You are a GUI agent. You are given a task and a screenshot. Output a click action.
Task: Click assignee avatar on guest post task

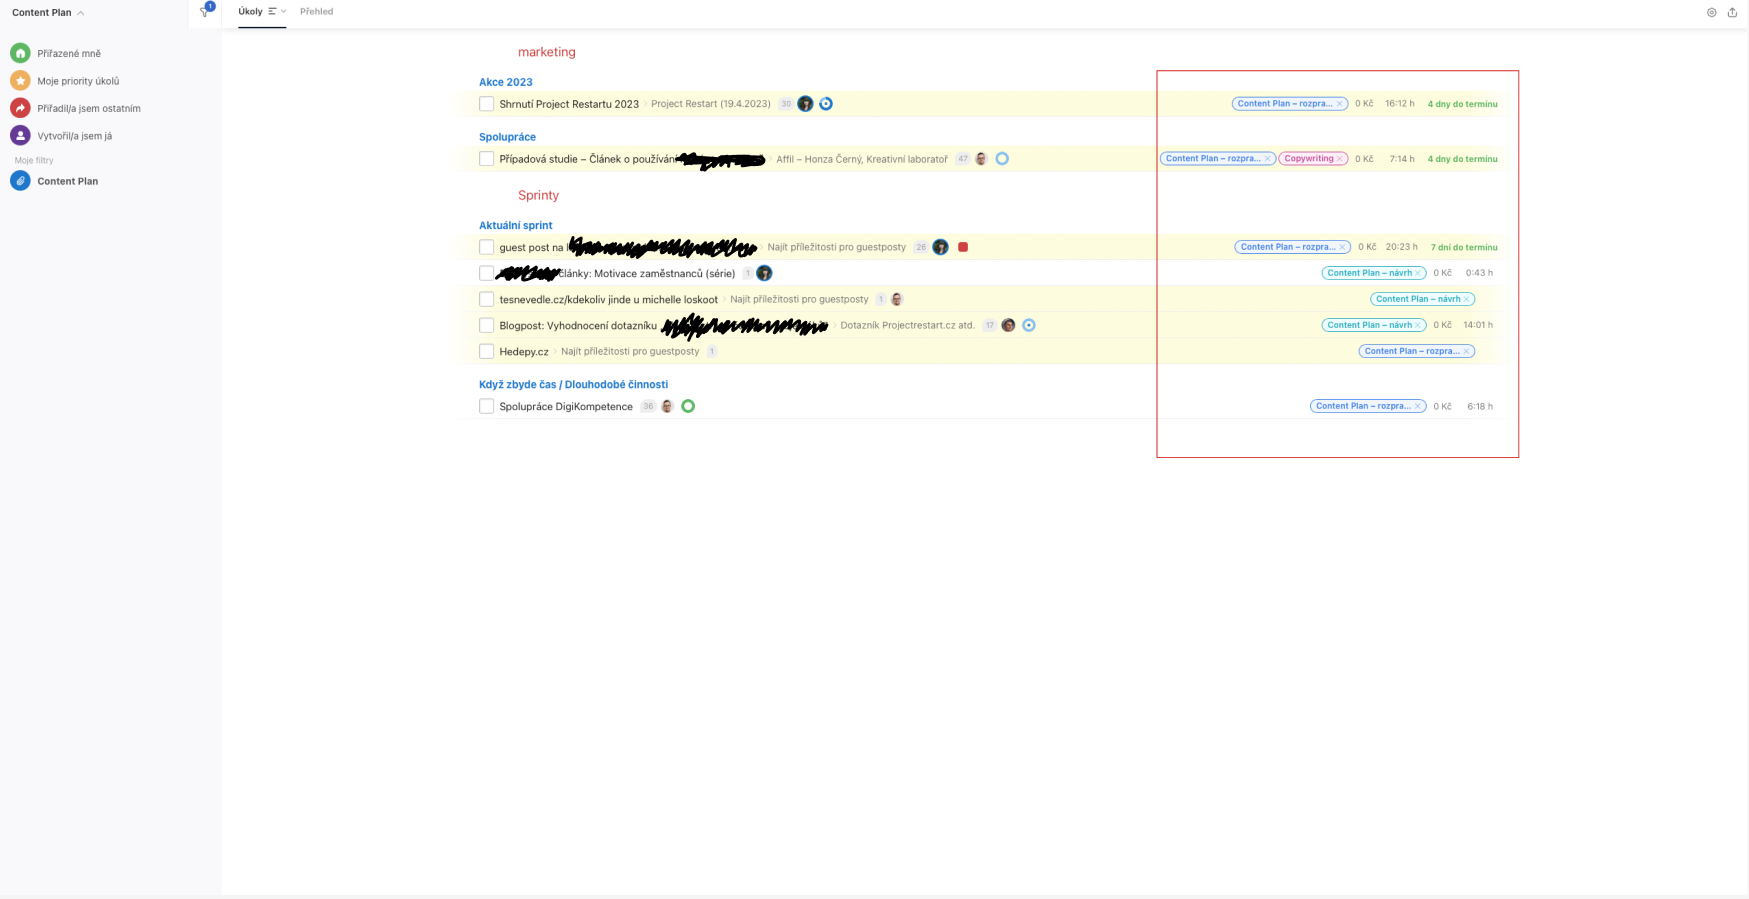[x=940, y=247]
